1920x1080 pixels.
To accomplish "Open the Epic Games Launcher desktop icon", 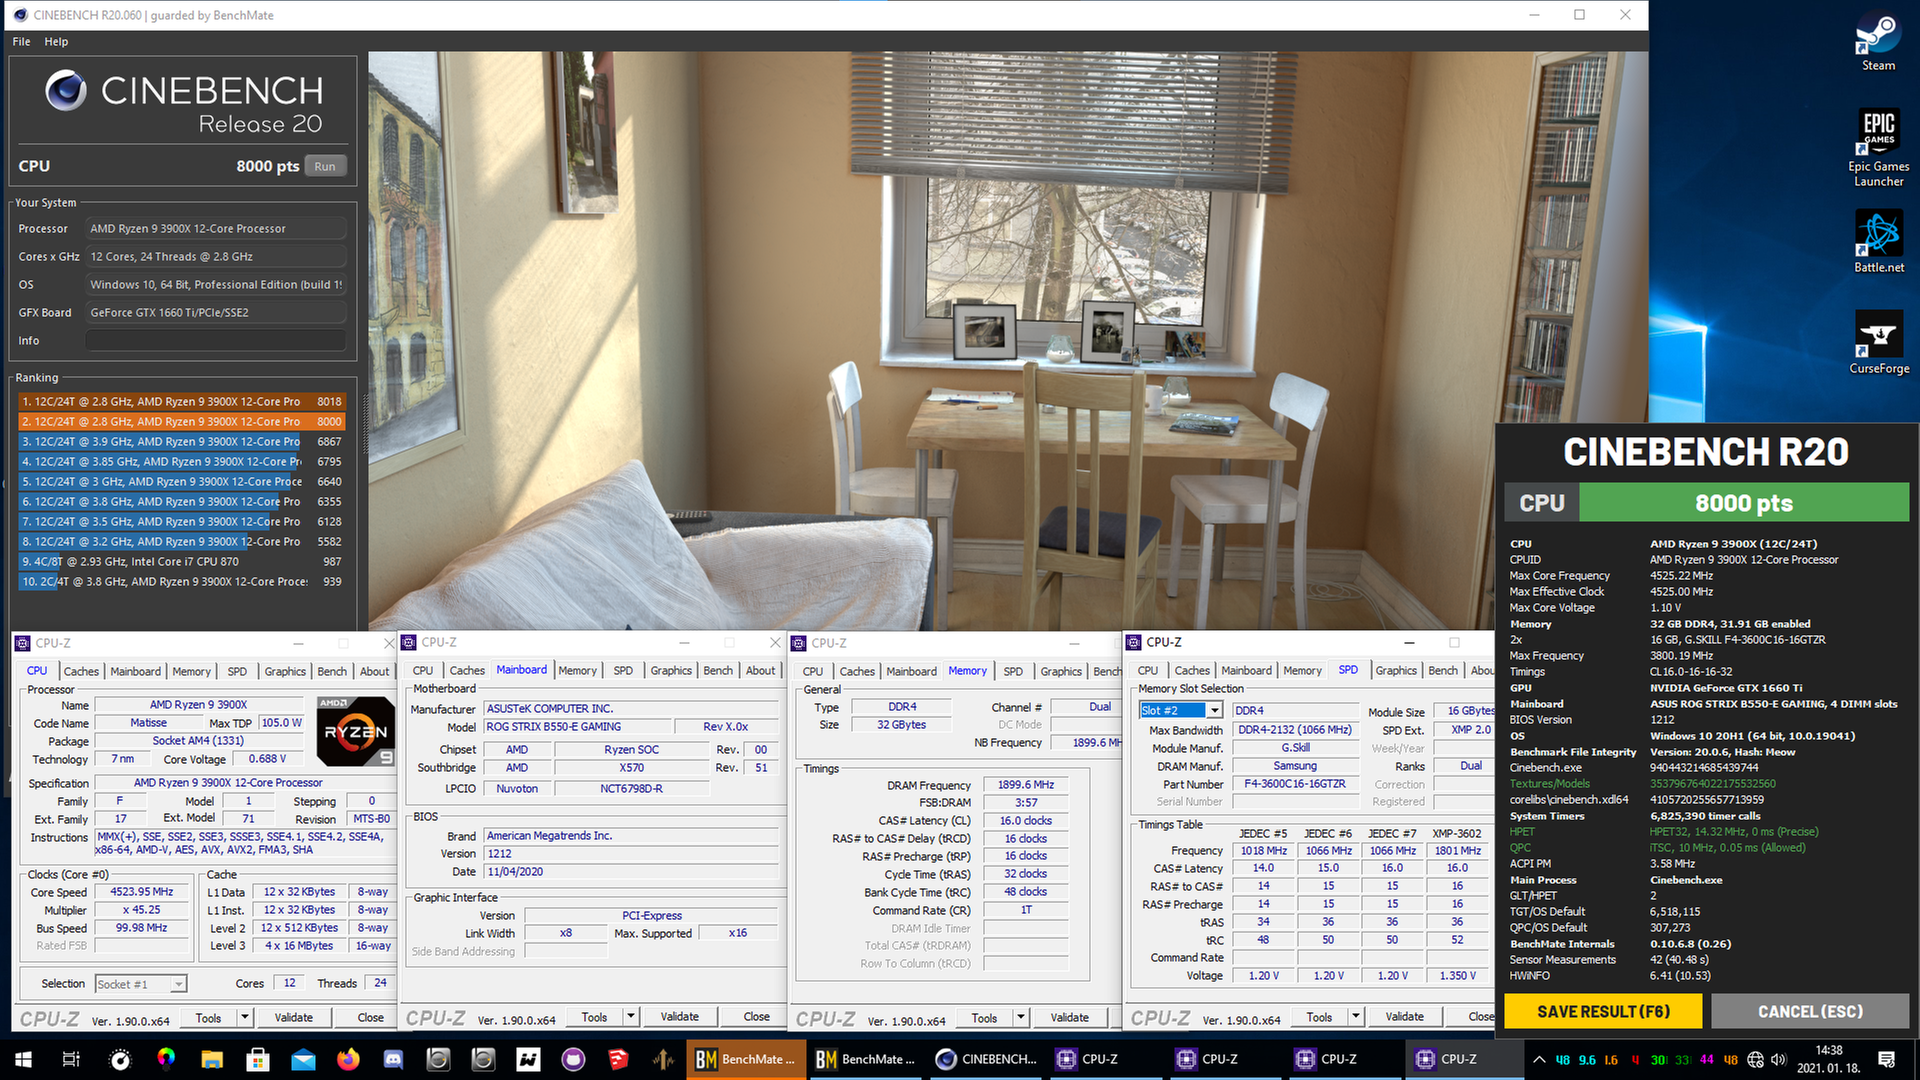I will point(1878,146).
